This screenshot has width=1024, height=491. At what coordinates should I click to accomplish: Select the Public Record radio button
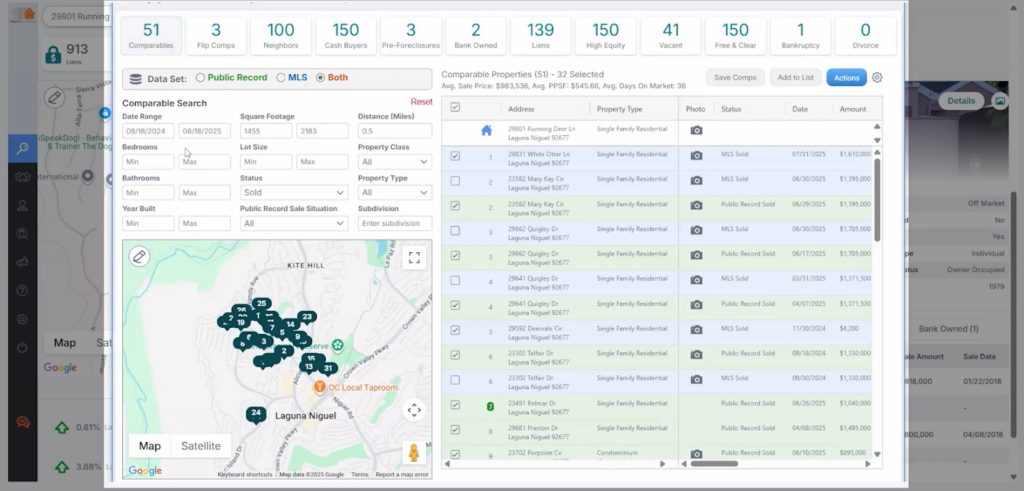click(201, 78)
